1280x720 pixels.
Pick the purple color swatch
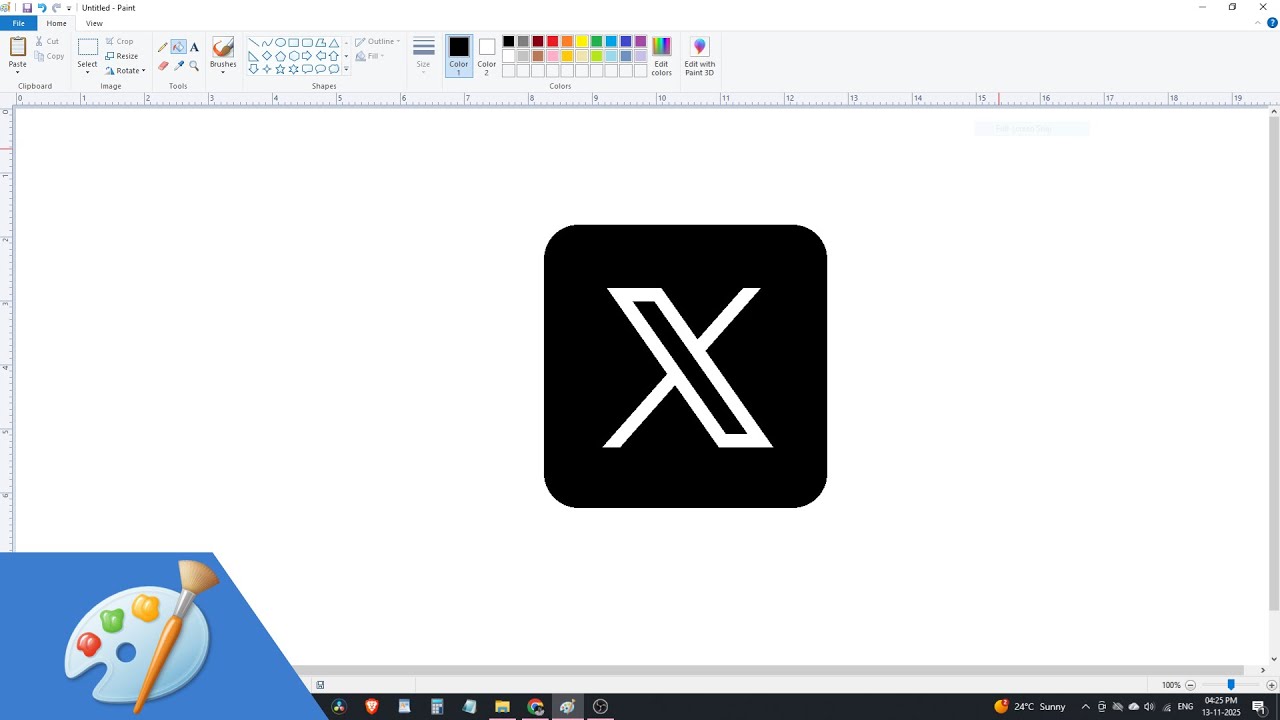click(x=640, y=41)
